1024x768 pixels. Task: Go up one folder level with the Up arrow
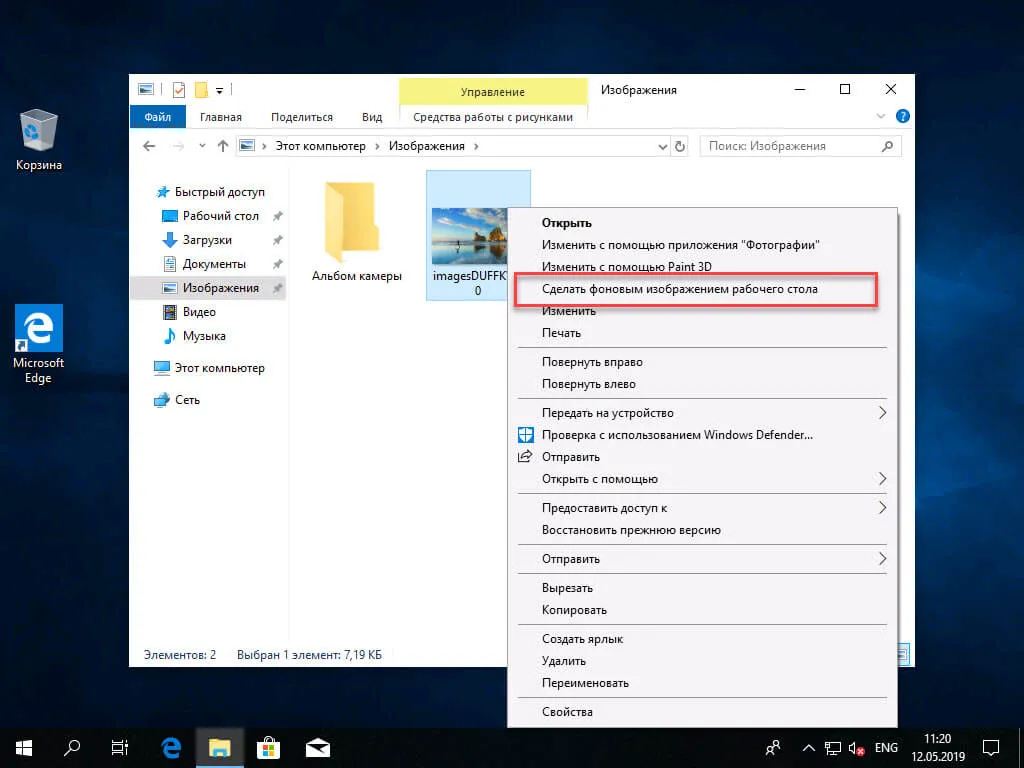[223, 146]
